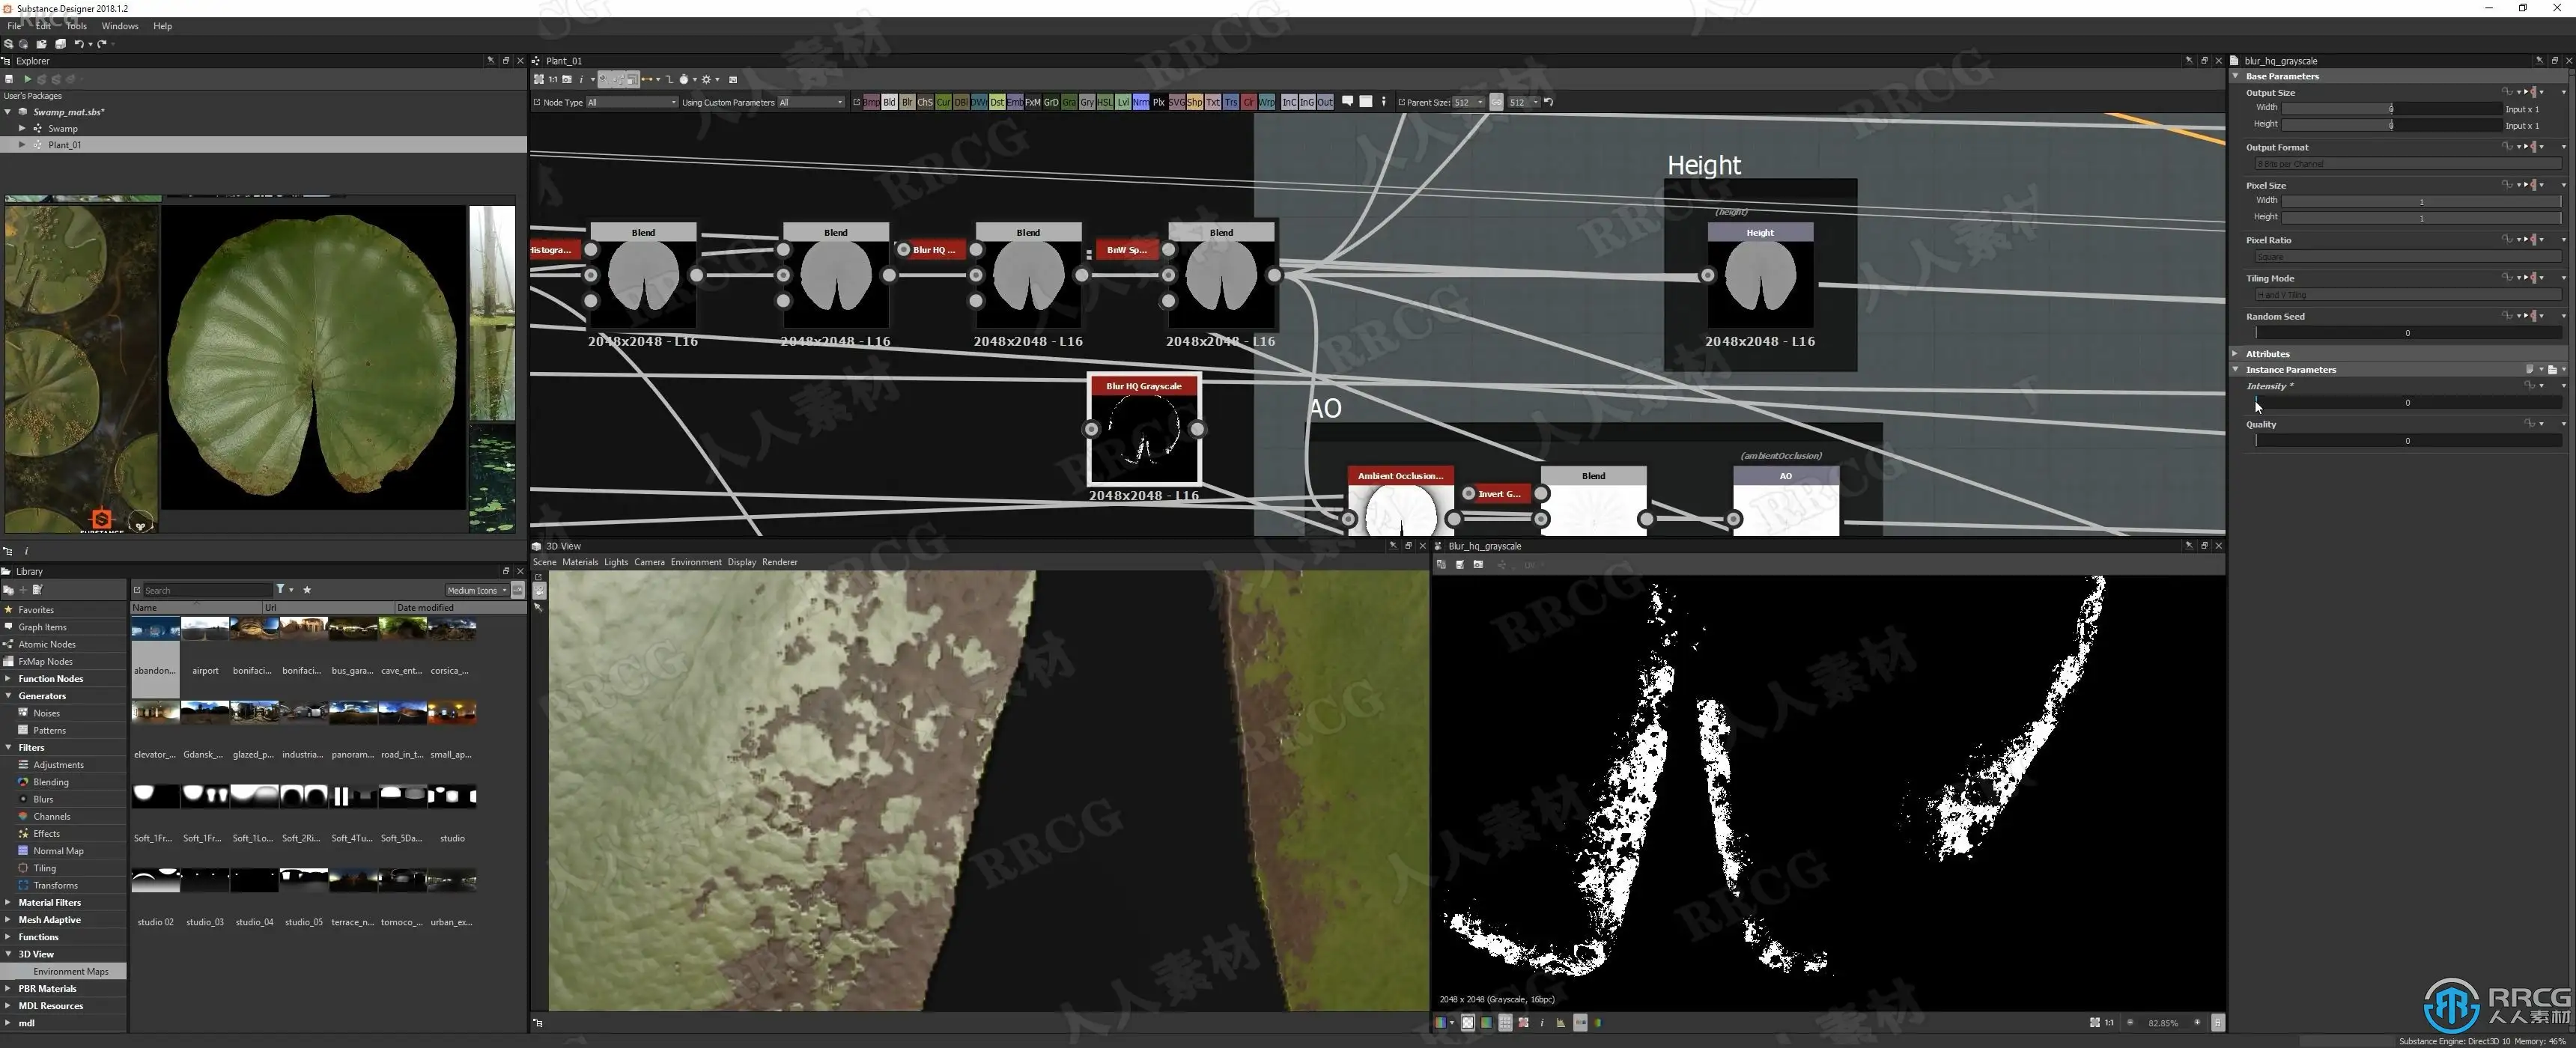This screenshot has height=1048, width=2576.
Task: Click the Out output node icon
Action: tap(1324, 102)
